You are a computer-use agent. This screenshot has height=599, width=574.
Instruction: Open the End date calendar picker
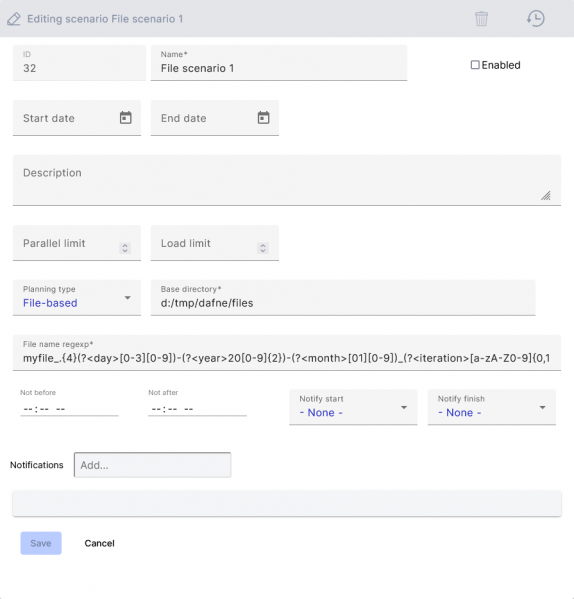click(x=263, y=118)
